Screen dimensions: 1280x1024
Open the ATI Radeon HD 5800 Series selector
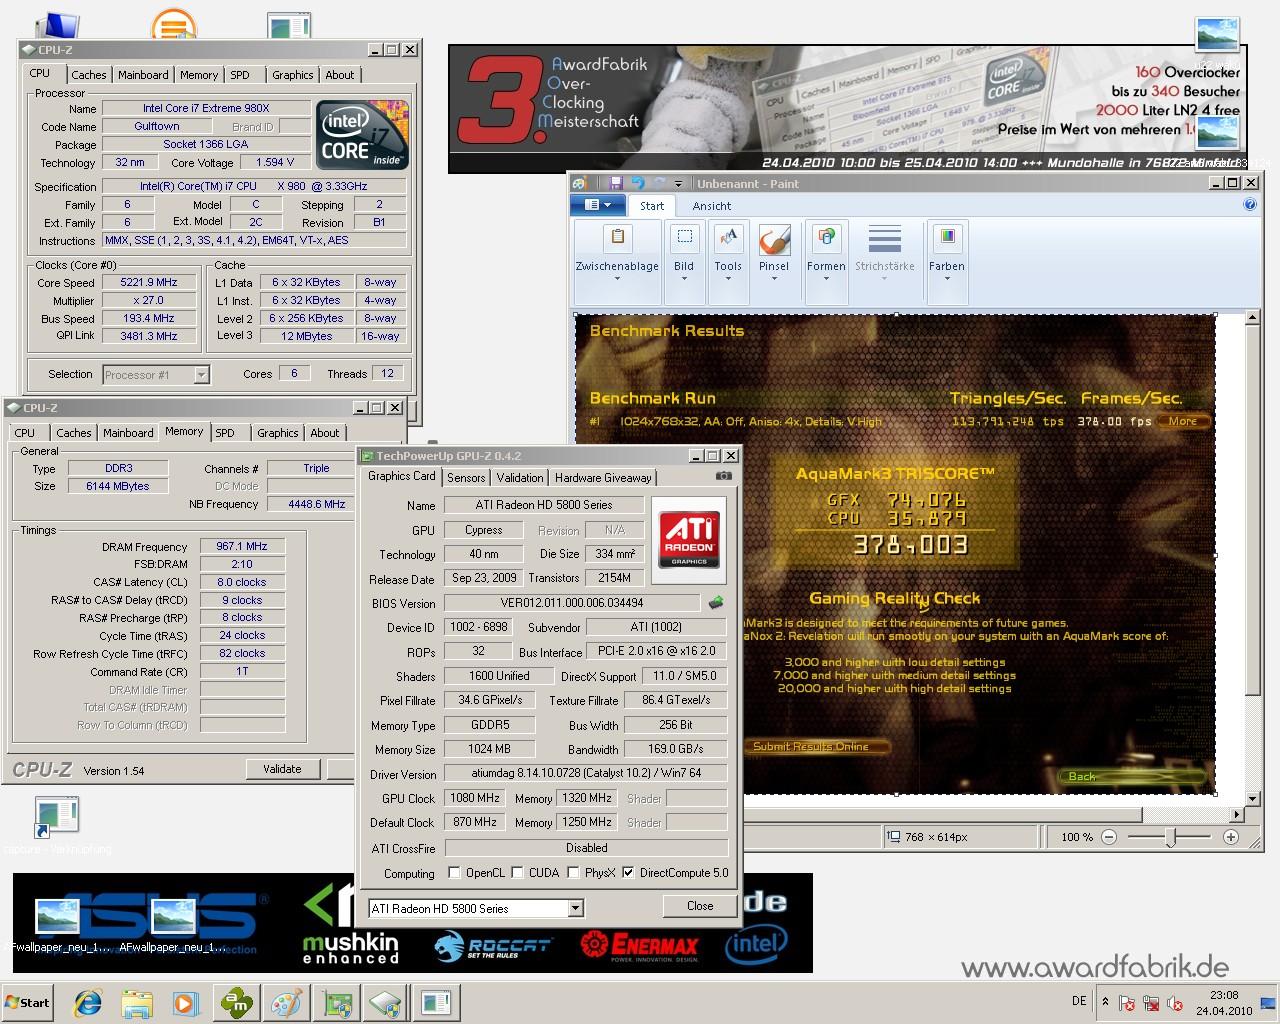[x=476, y=908]
